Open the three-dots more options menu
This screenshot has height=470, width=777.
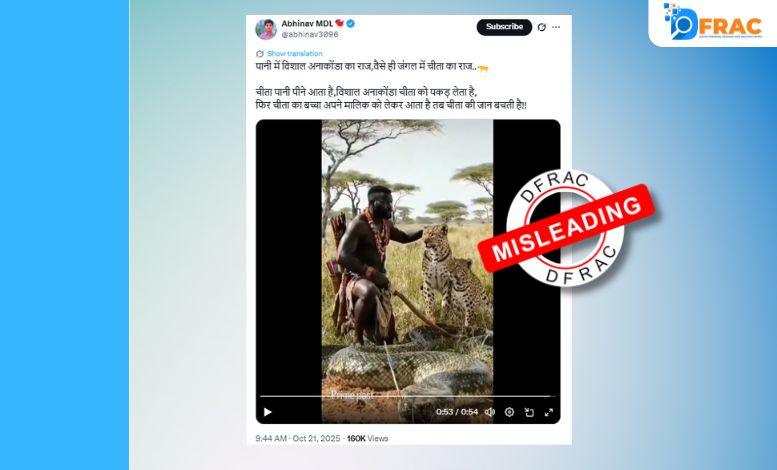(x=556, y=27)
